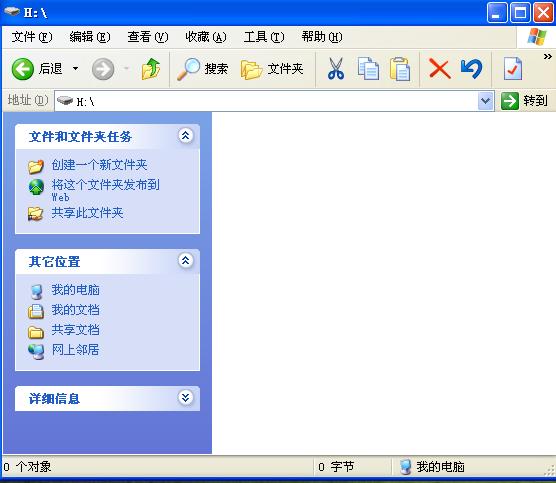Click the Up one folder level icon
This screenshot has width=556, height=483.
pos(151,69)
